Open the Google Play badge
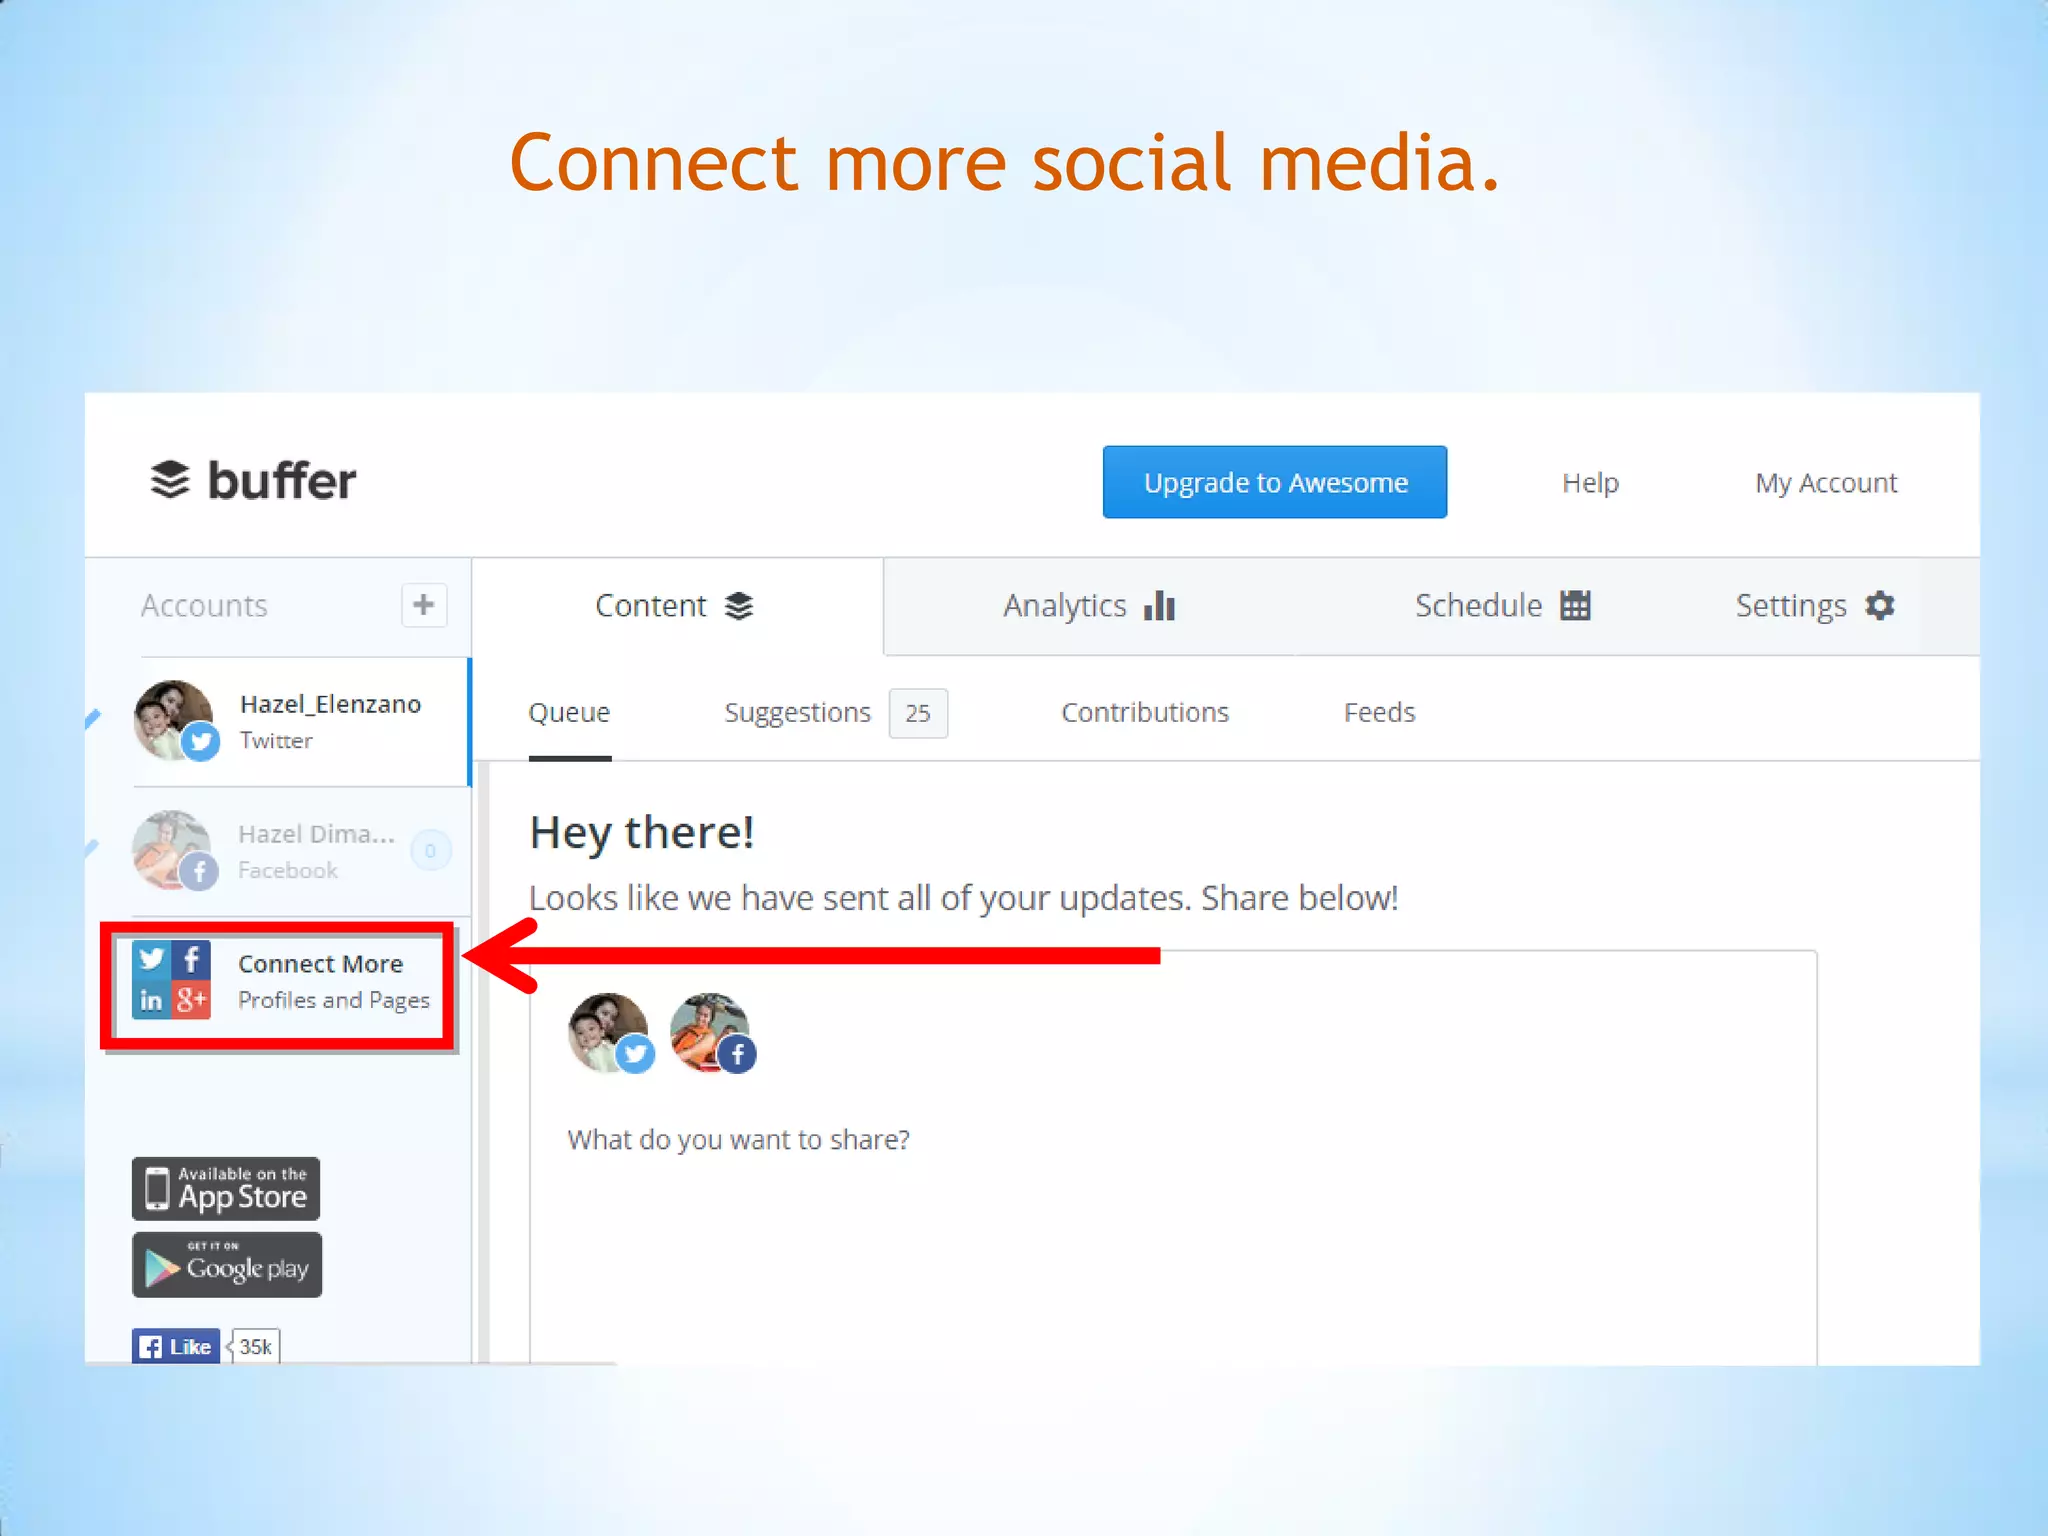This screenshot has width=2048, height=1536. (227, 1265)
